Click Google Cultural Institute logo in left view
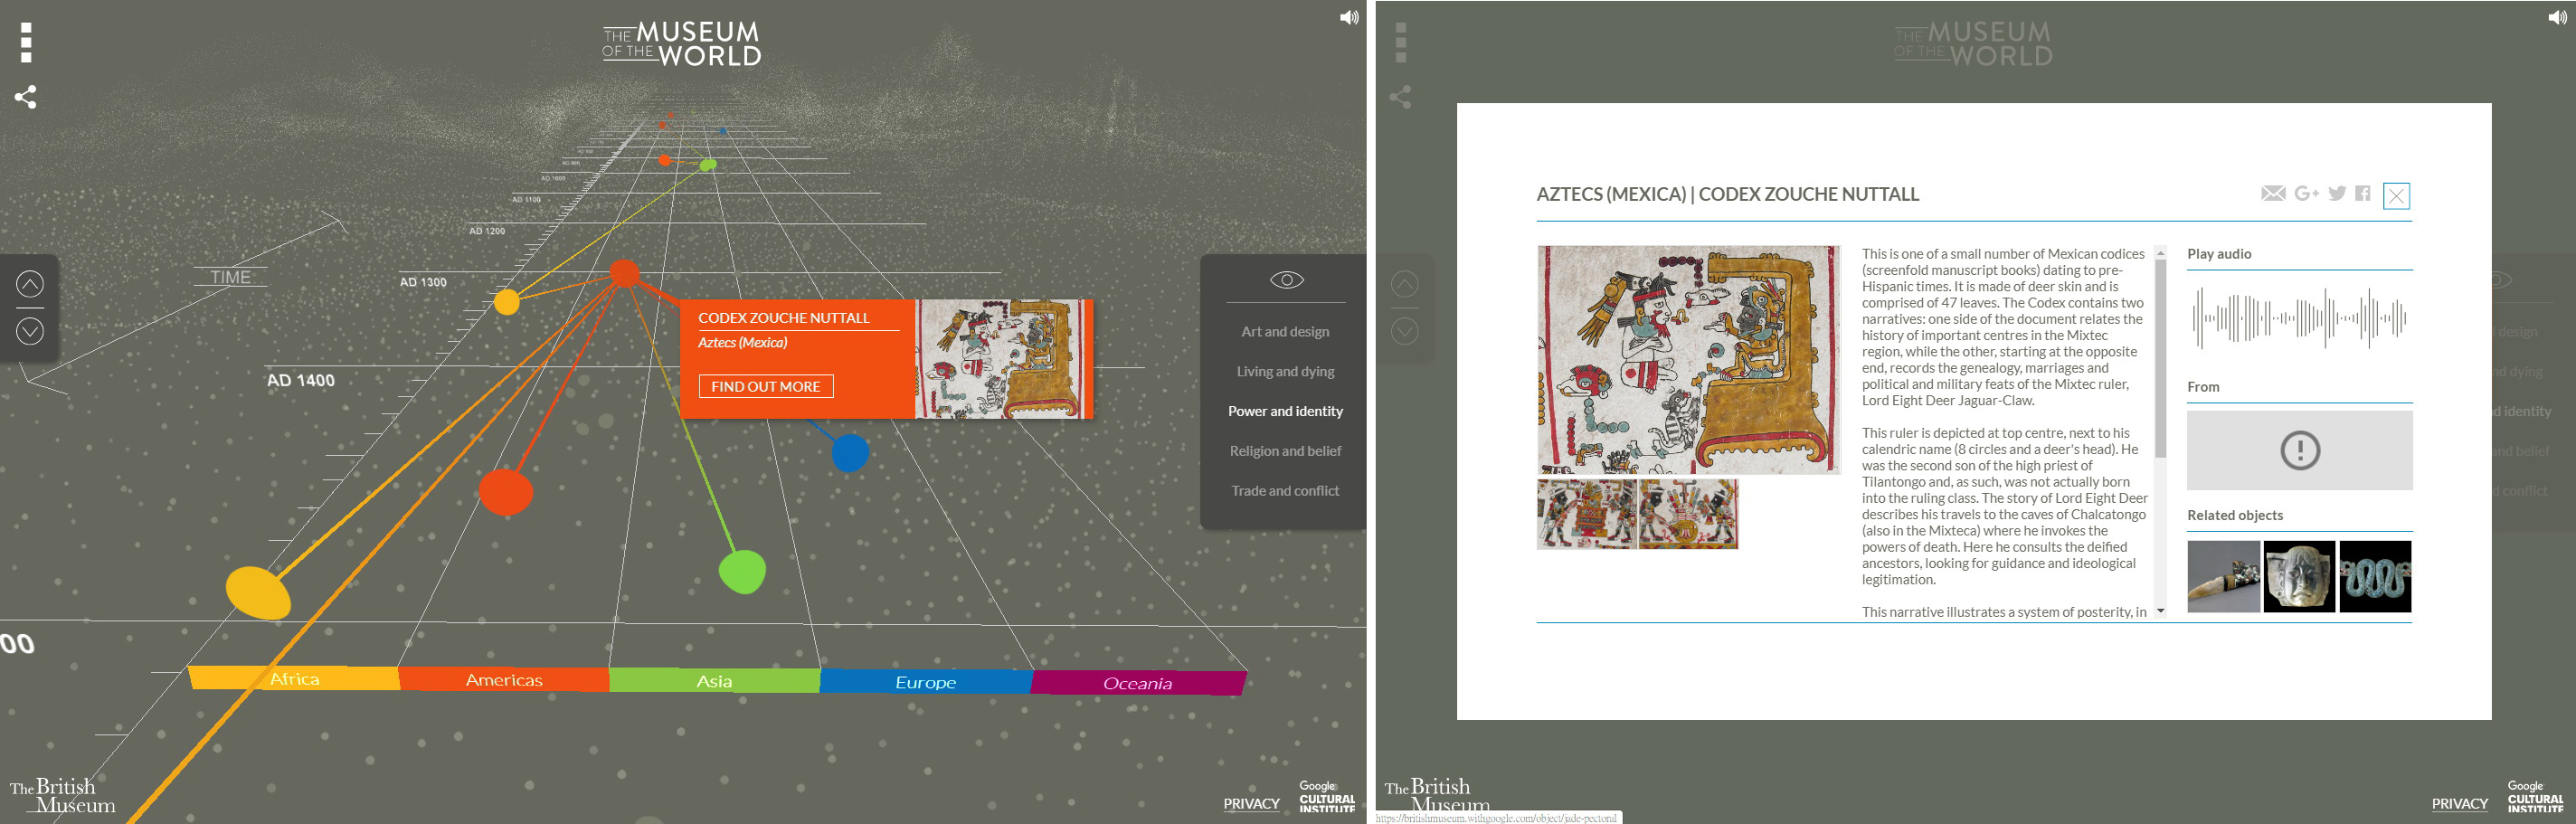Viewport: 2576px width, 824px height. pos(1327,797)
